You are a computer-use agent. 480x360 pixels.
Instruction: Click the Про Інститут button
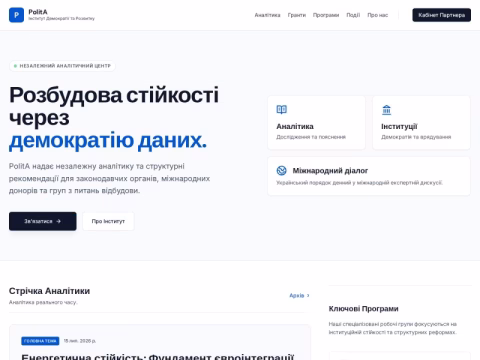click(108, 221)
